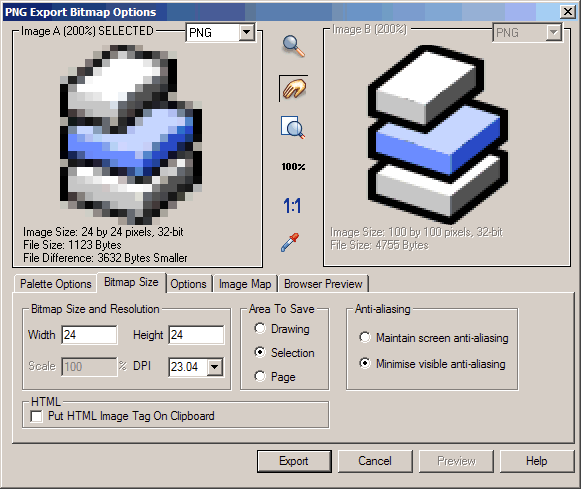Select the zoom magnifier tool
This screenshot has height=489, width=581.
pos(293,46)
